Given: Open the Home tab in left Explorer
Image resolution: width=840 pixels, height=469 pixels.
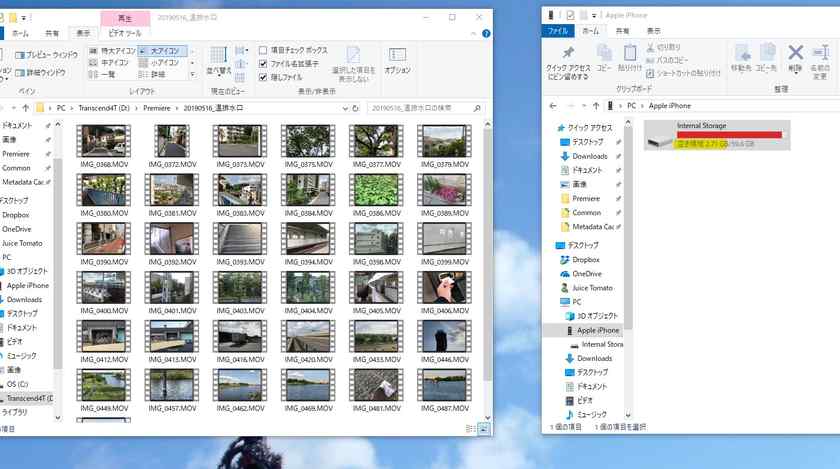Looking at the screenshot, I should (x=20, y=33).
